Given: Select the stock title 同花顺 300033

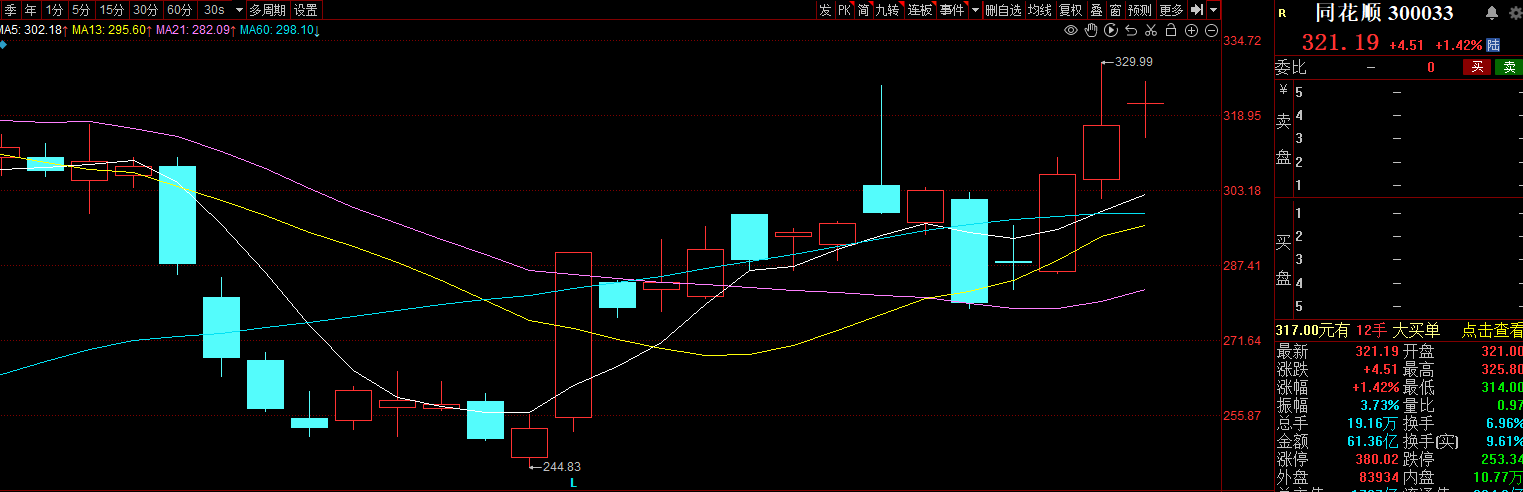Looking at the screenshot, I should [x=1384, y=13].
